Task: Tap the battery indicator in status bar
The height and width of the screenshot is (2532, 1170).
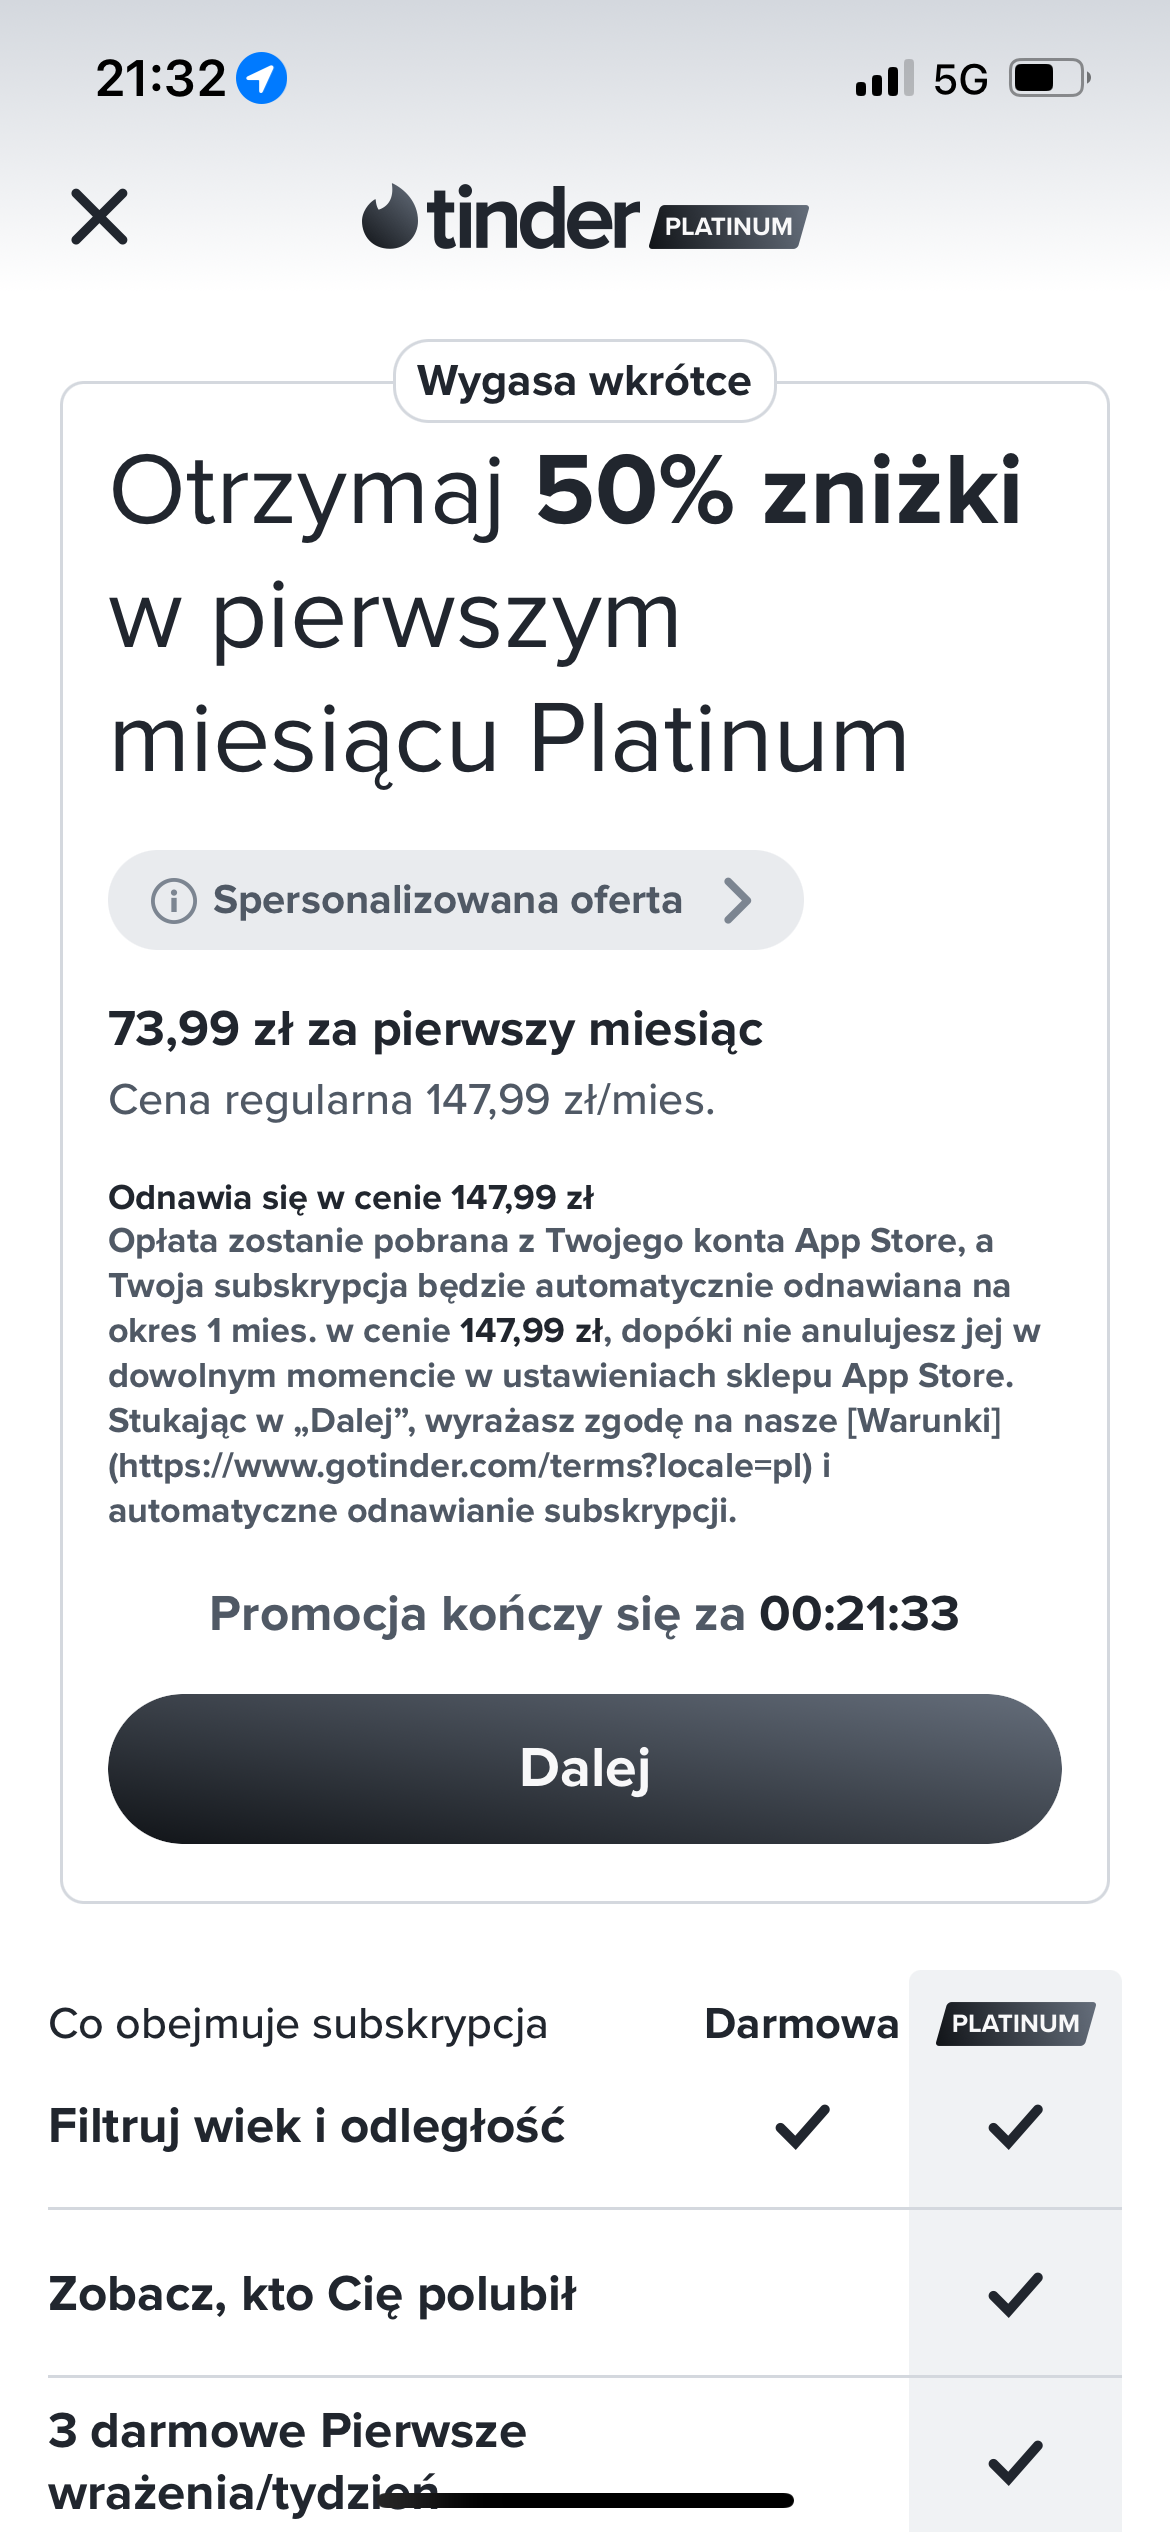Action: pyautogui.click(x=1048, y=78)
